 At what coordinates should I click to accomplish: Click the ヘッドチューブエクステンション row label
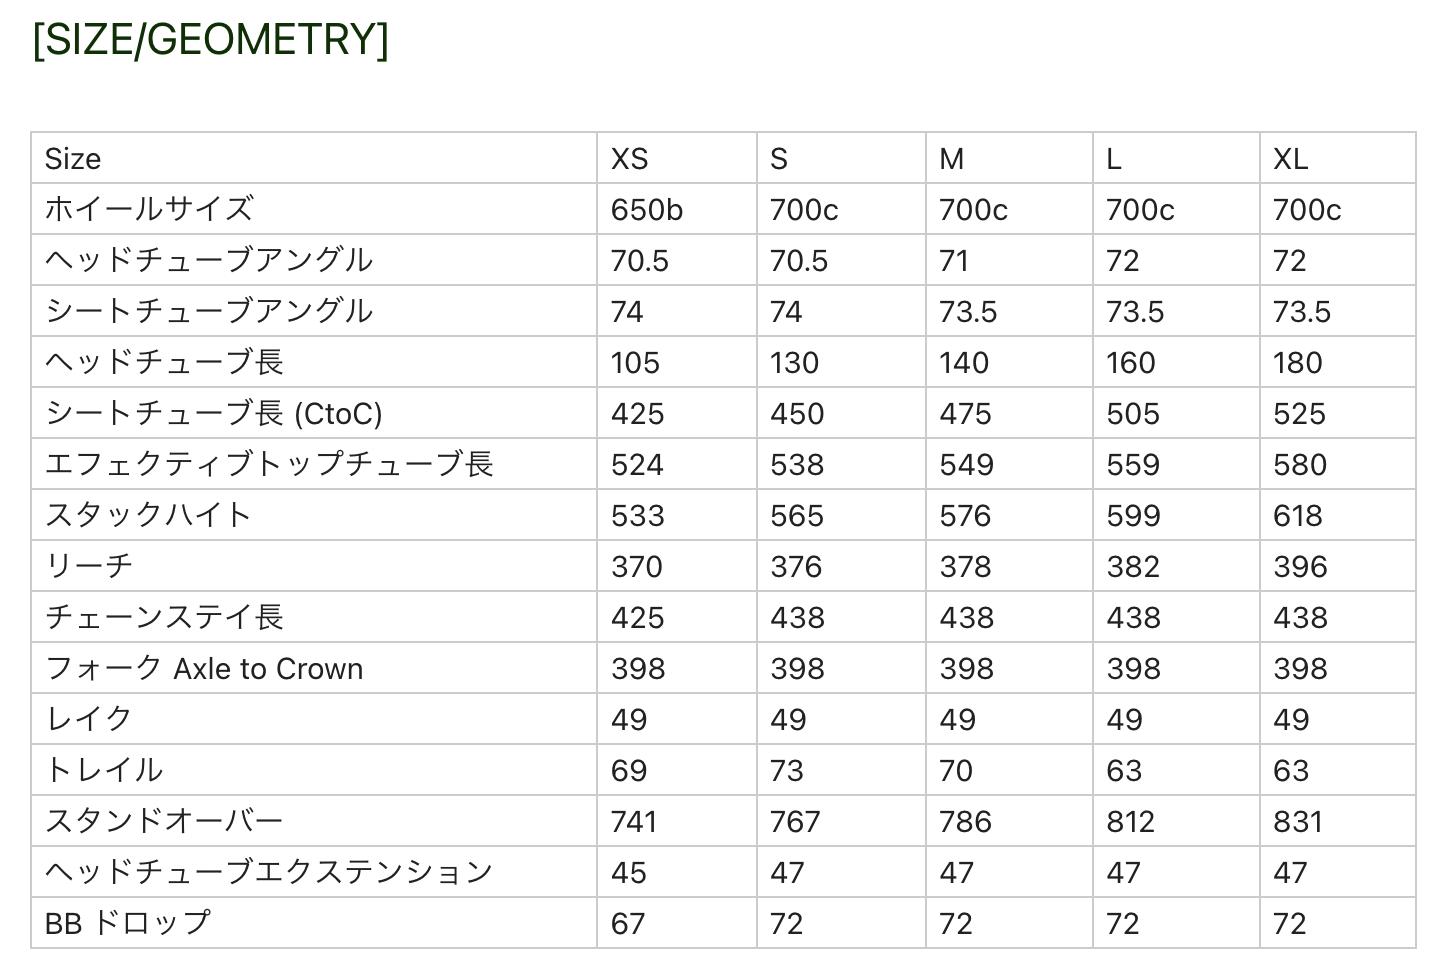(269, 872)
